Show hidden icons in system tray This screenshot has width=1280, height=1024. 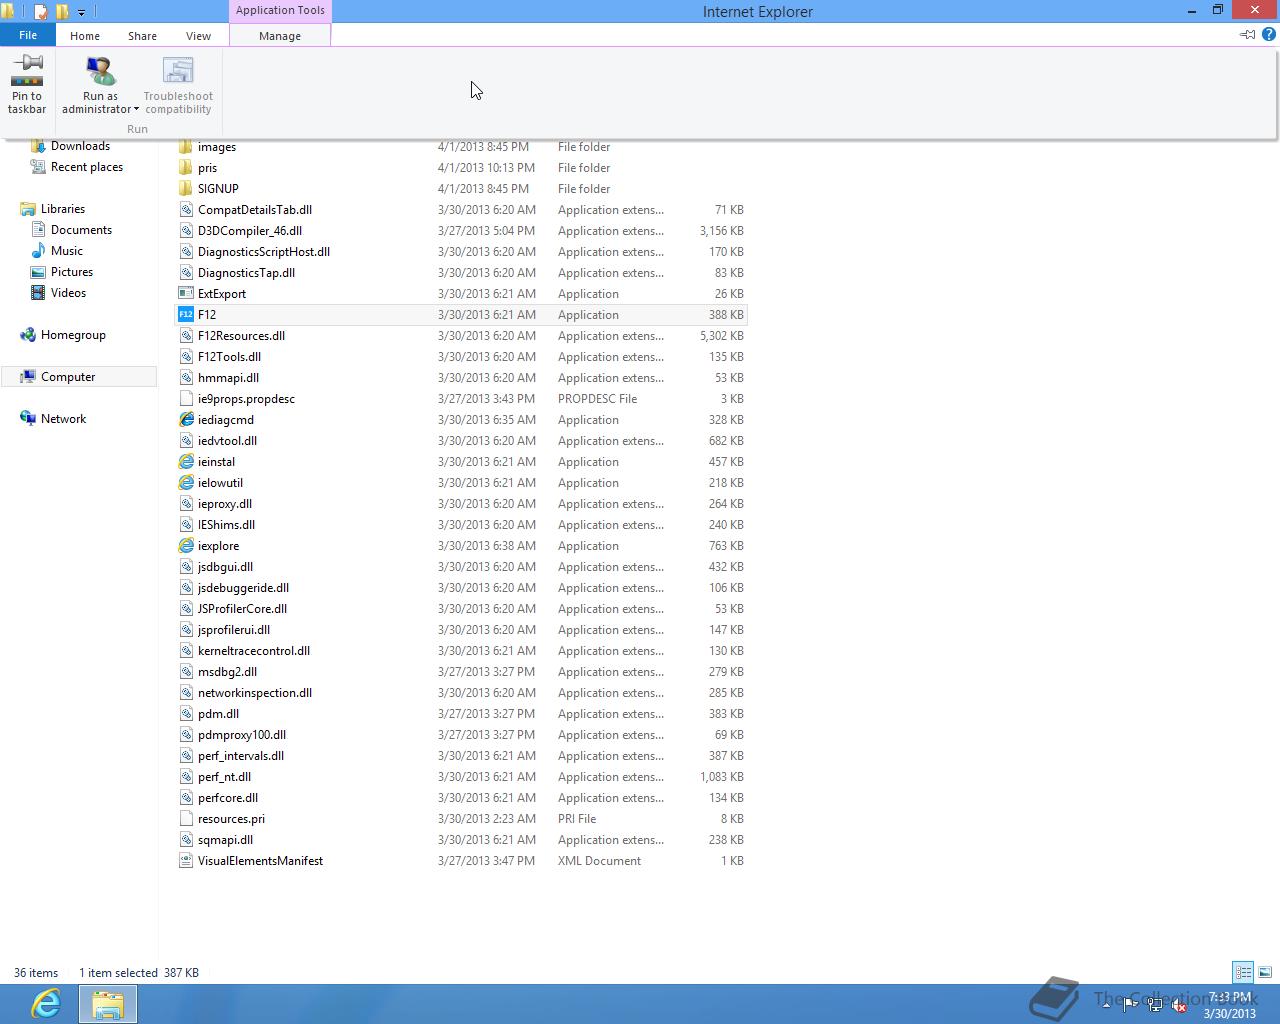pos(1106,1004)
